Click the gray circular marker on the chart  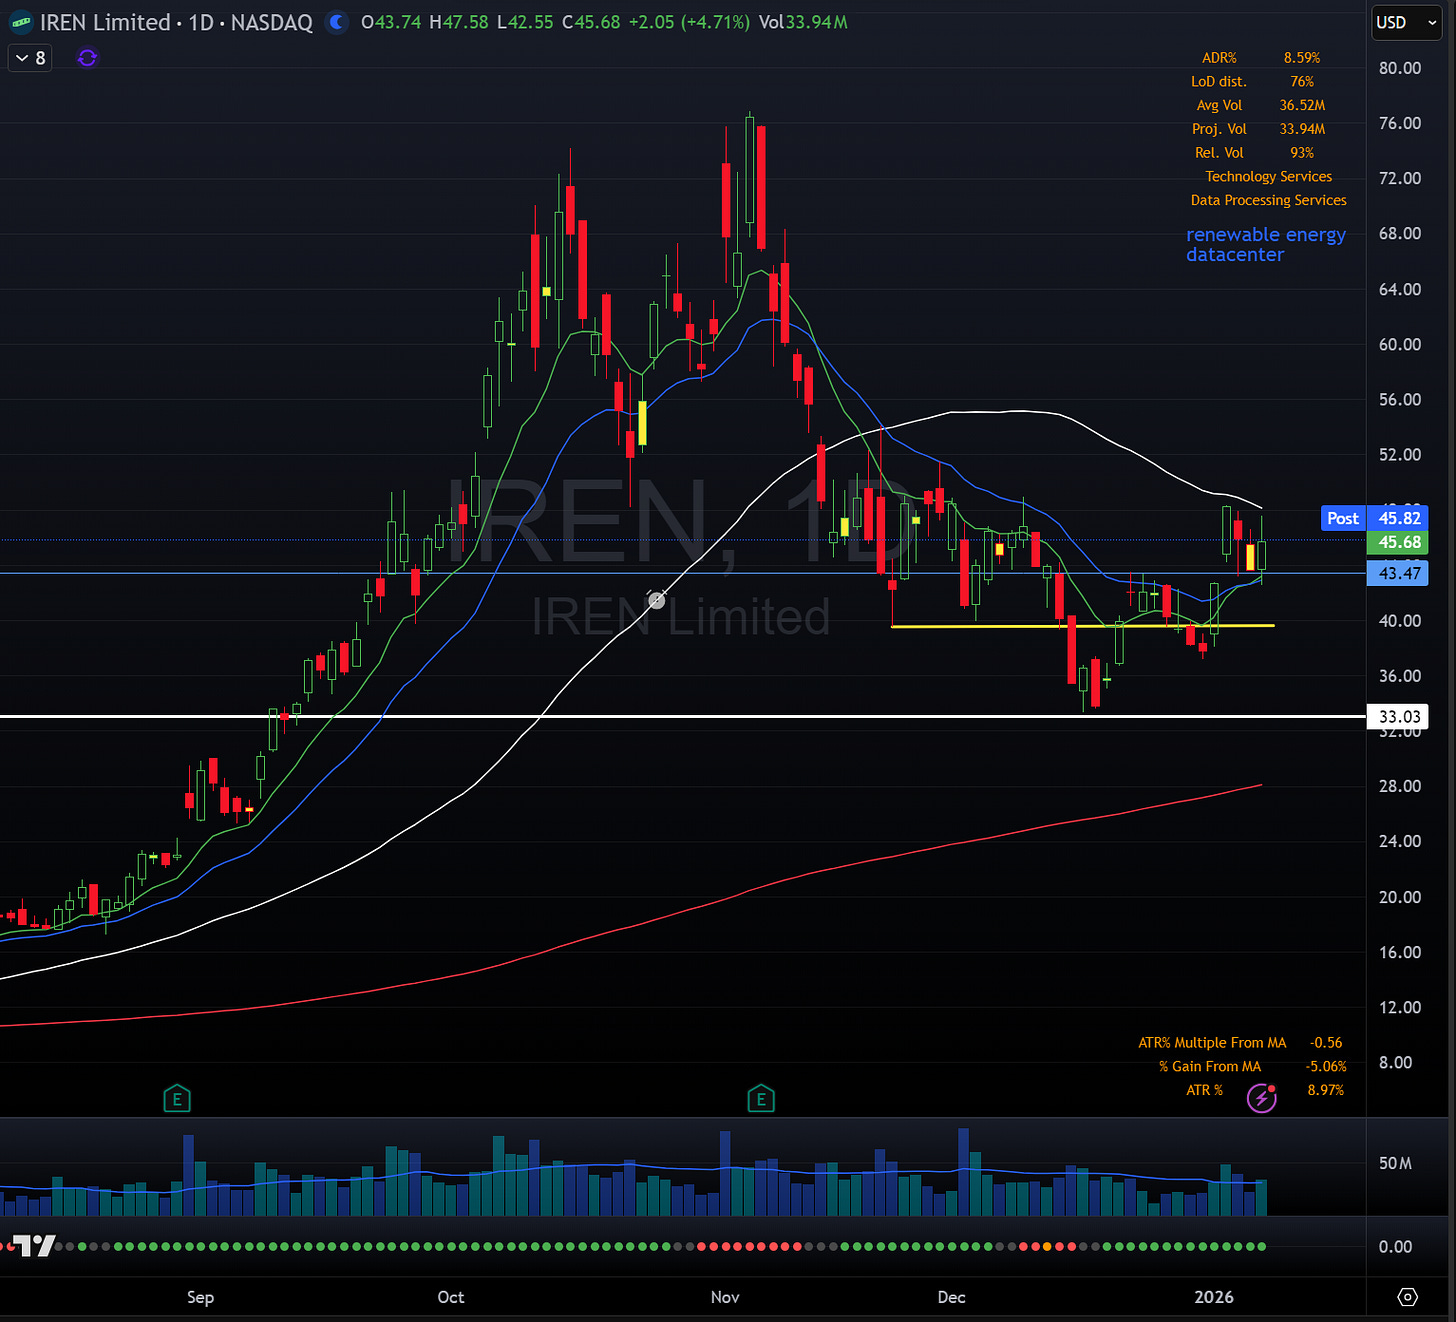tap(657, 600)
